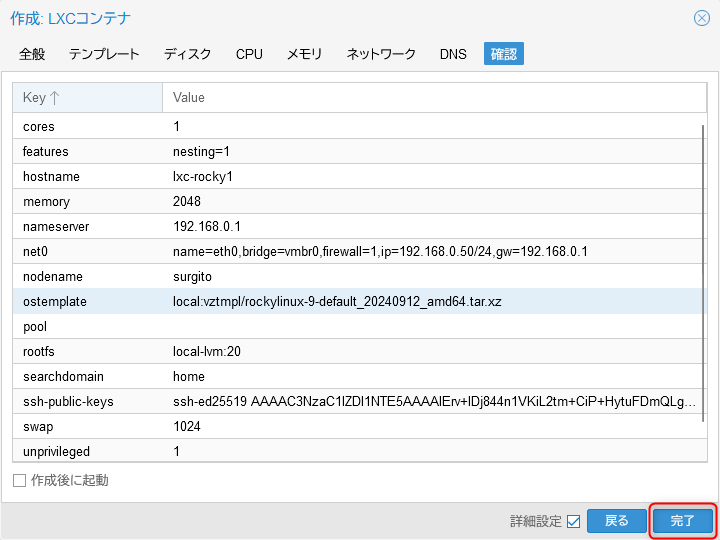The width and height of the screenshot is (720, 540).
Task: Select the ssh-public-keys row
Action: [350, 402]
